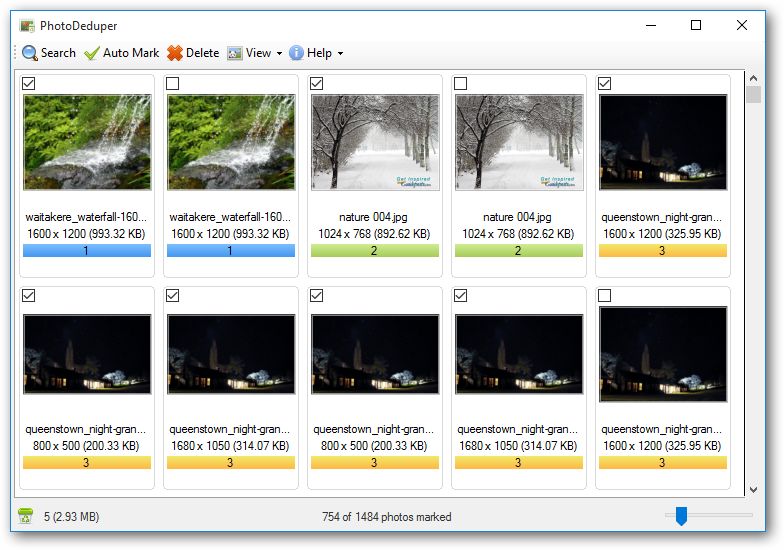
Task: Click '1024 x 768 (892.62 KB)' under unmarked nature 004
Action: coord(518,234)
